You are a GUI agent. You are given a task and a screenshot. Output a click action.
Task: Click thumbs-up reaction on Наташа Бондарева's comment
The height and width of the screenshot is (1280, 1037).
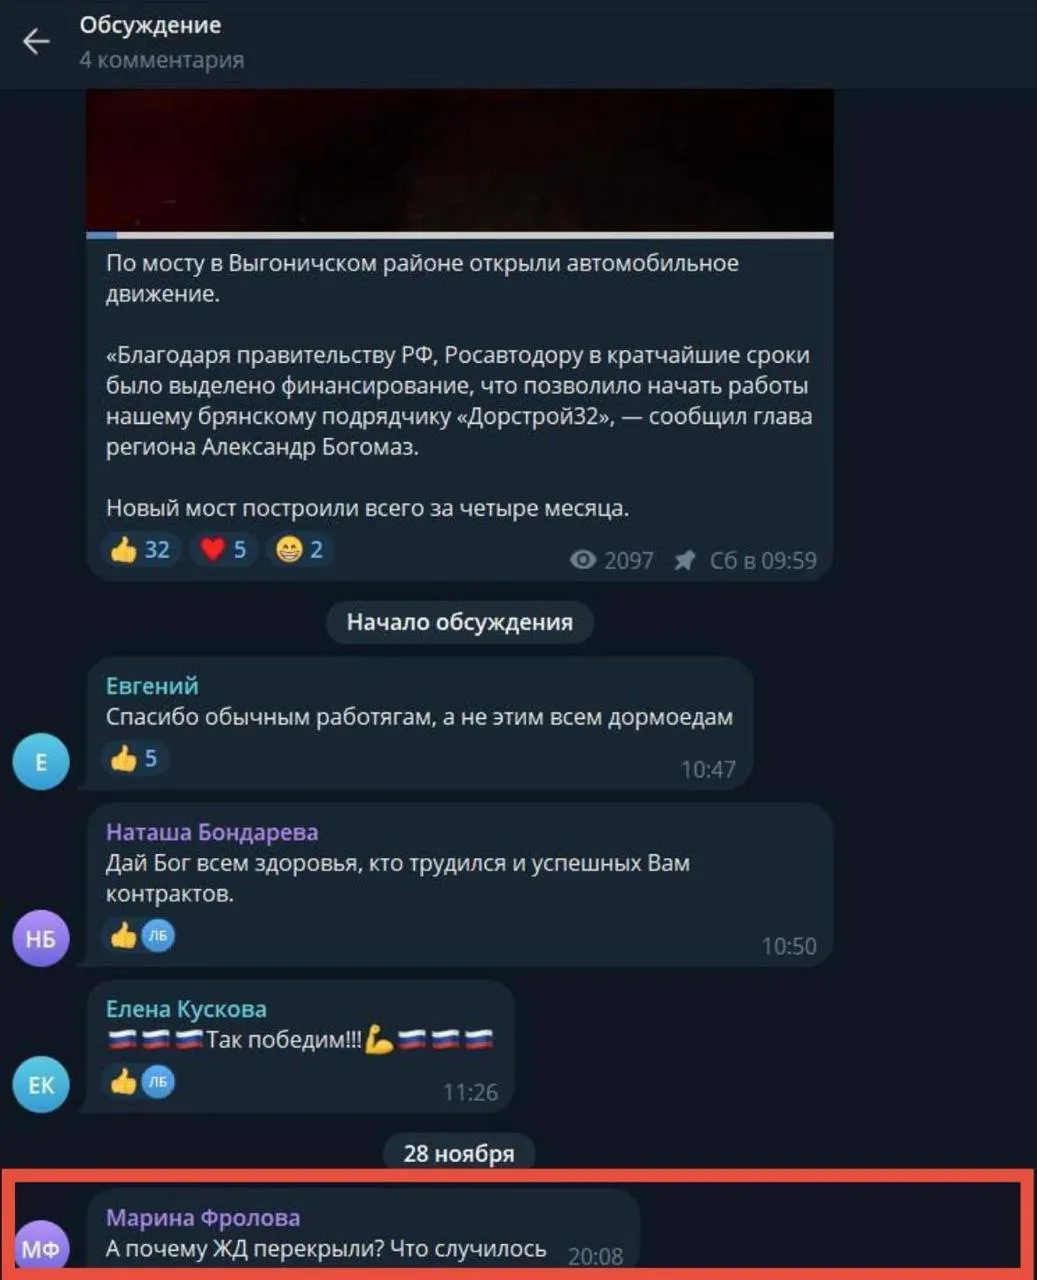tap(124, 935)
